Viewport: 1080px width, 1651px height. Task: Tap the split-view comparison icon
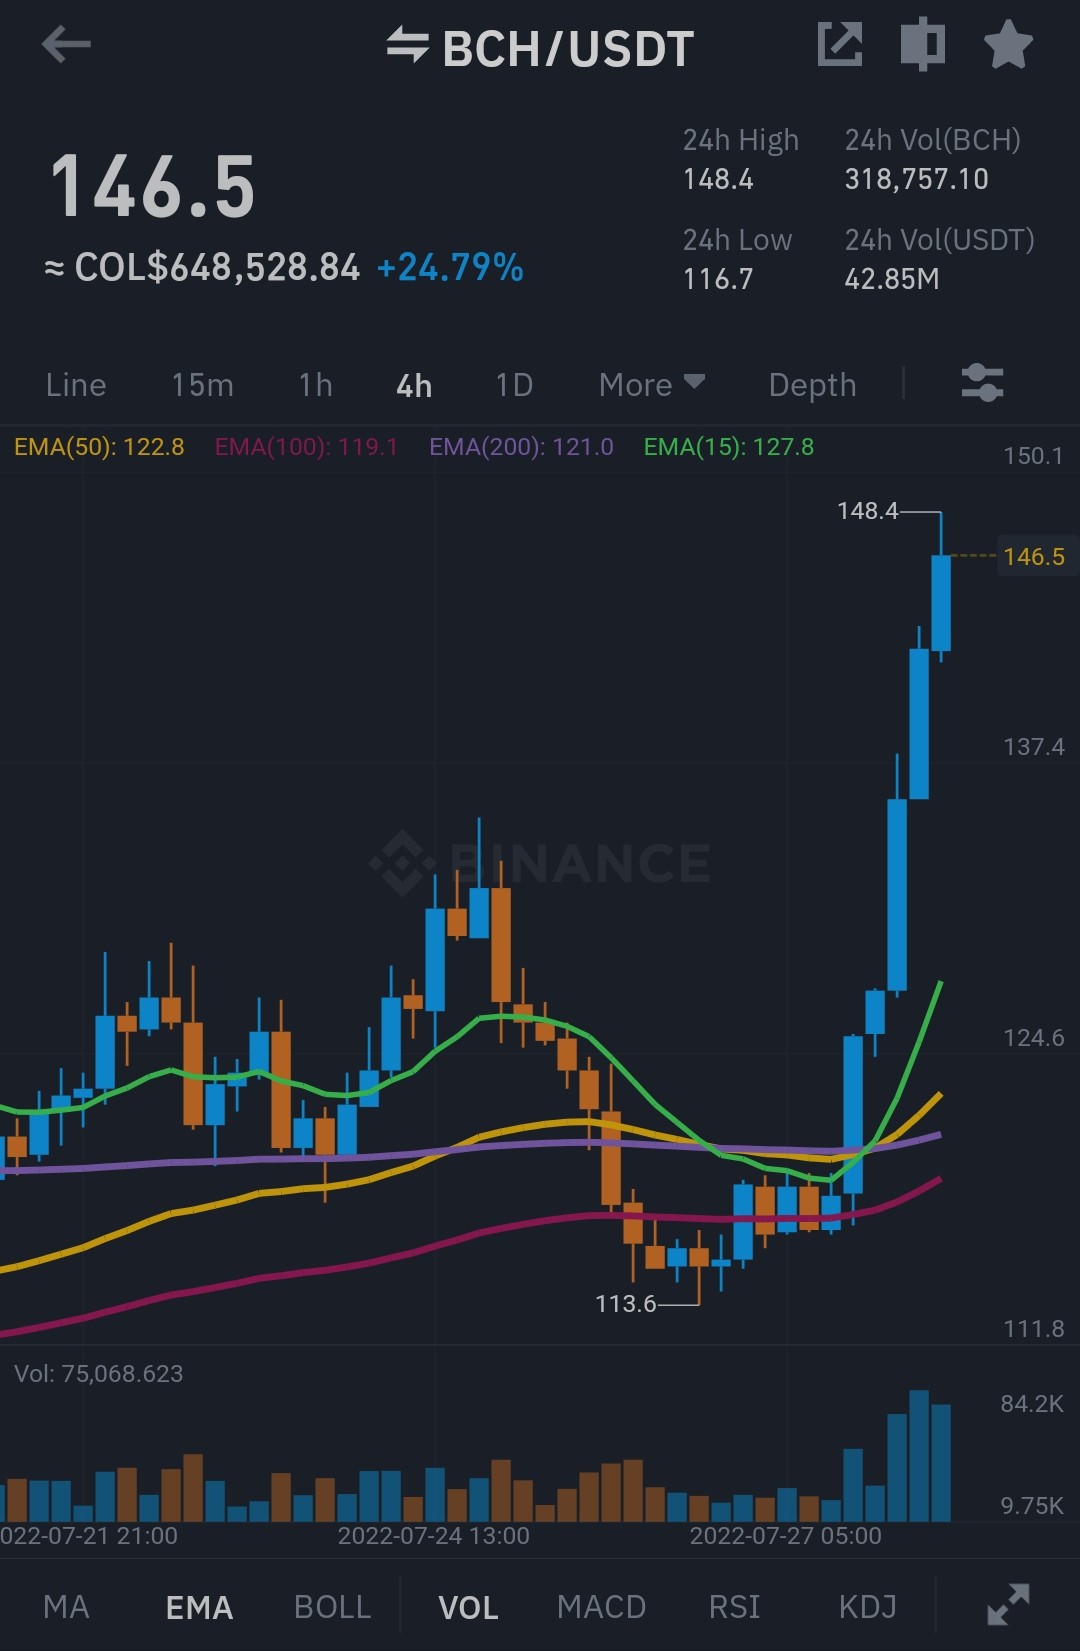[923, 45]
